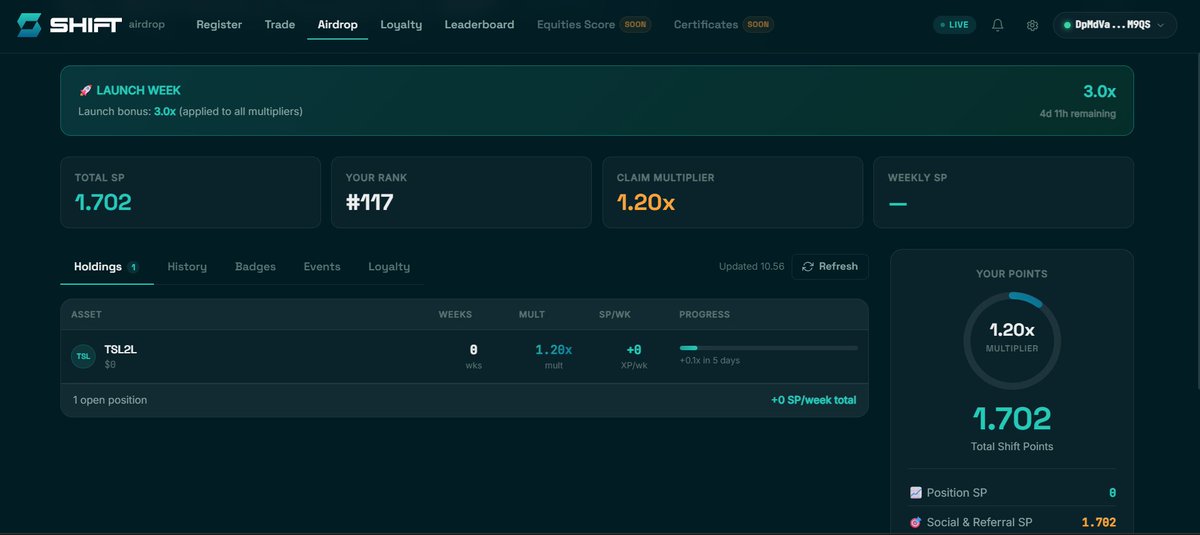Click the Social & Referral SP value 1.702
The image size is (1200, 535).
1099,522
